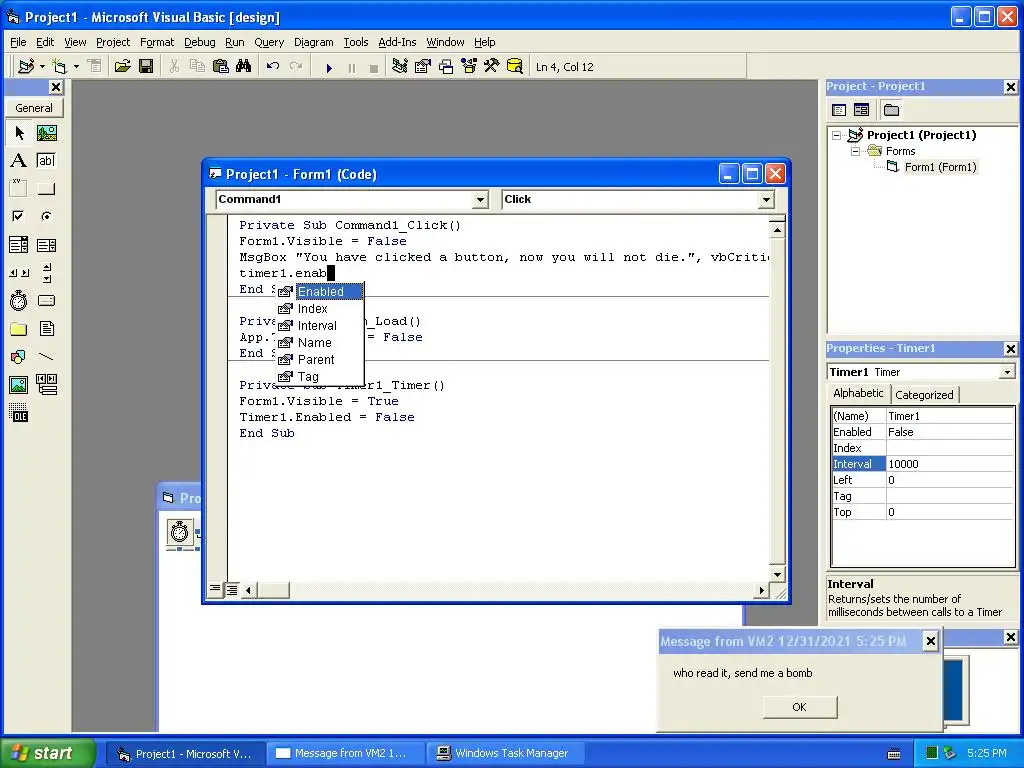This screenshot has height=768, width=1024.
Task: Select the HScrollBar control tool
Action: tap(19, 272)
